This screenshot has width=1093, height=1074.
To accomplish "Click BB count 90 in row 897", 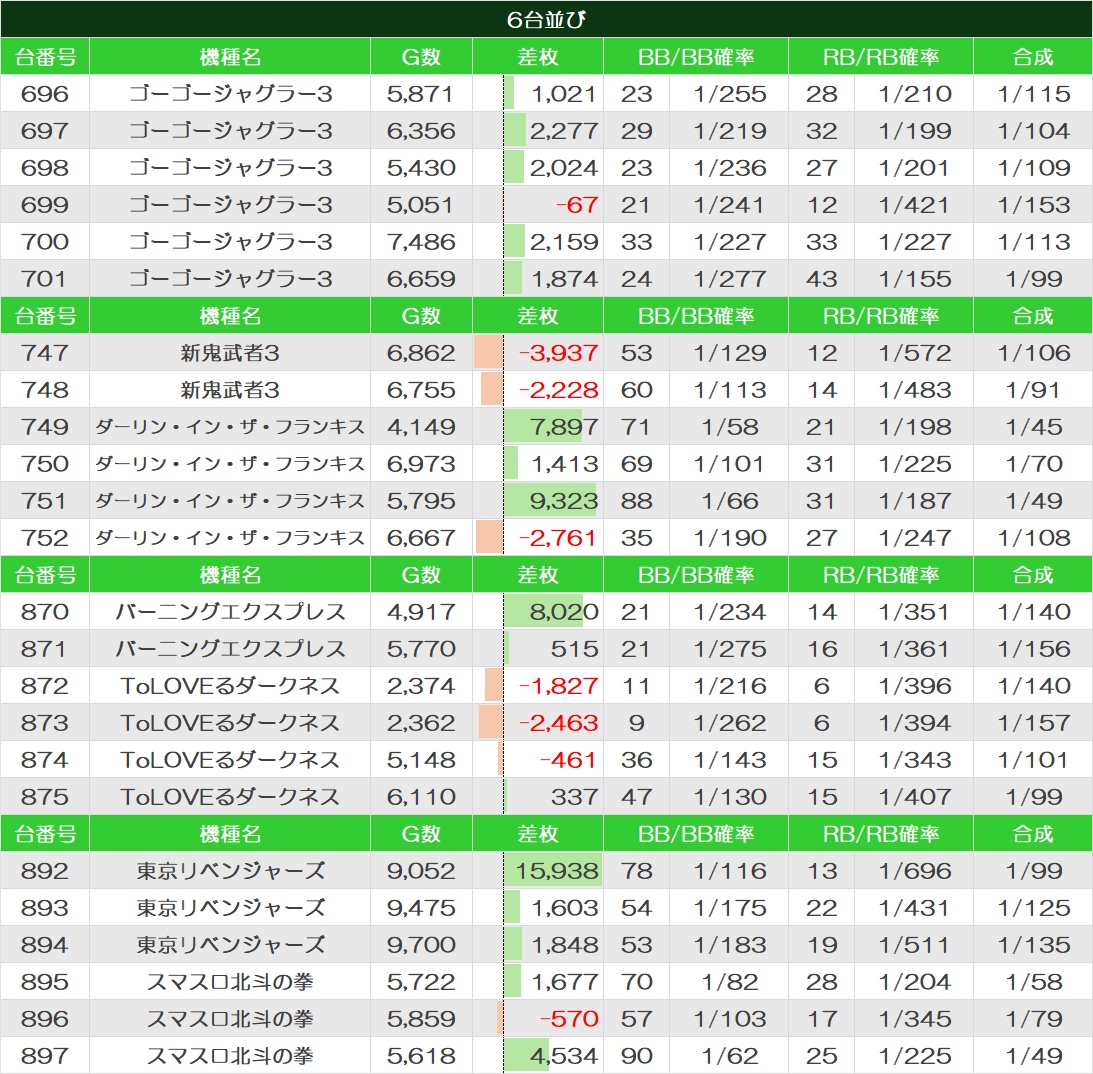I will pos(636,1054).
